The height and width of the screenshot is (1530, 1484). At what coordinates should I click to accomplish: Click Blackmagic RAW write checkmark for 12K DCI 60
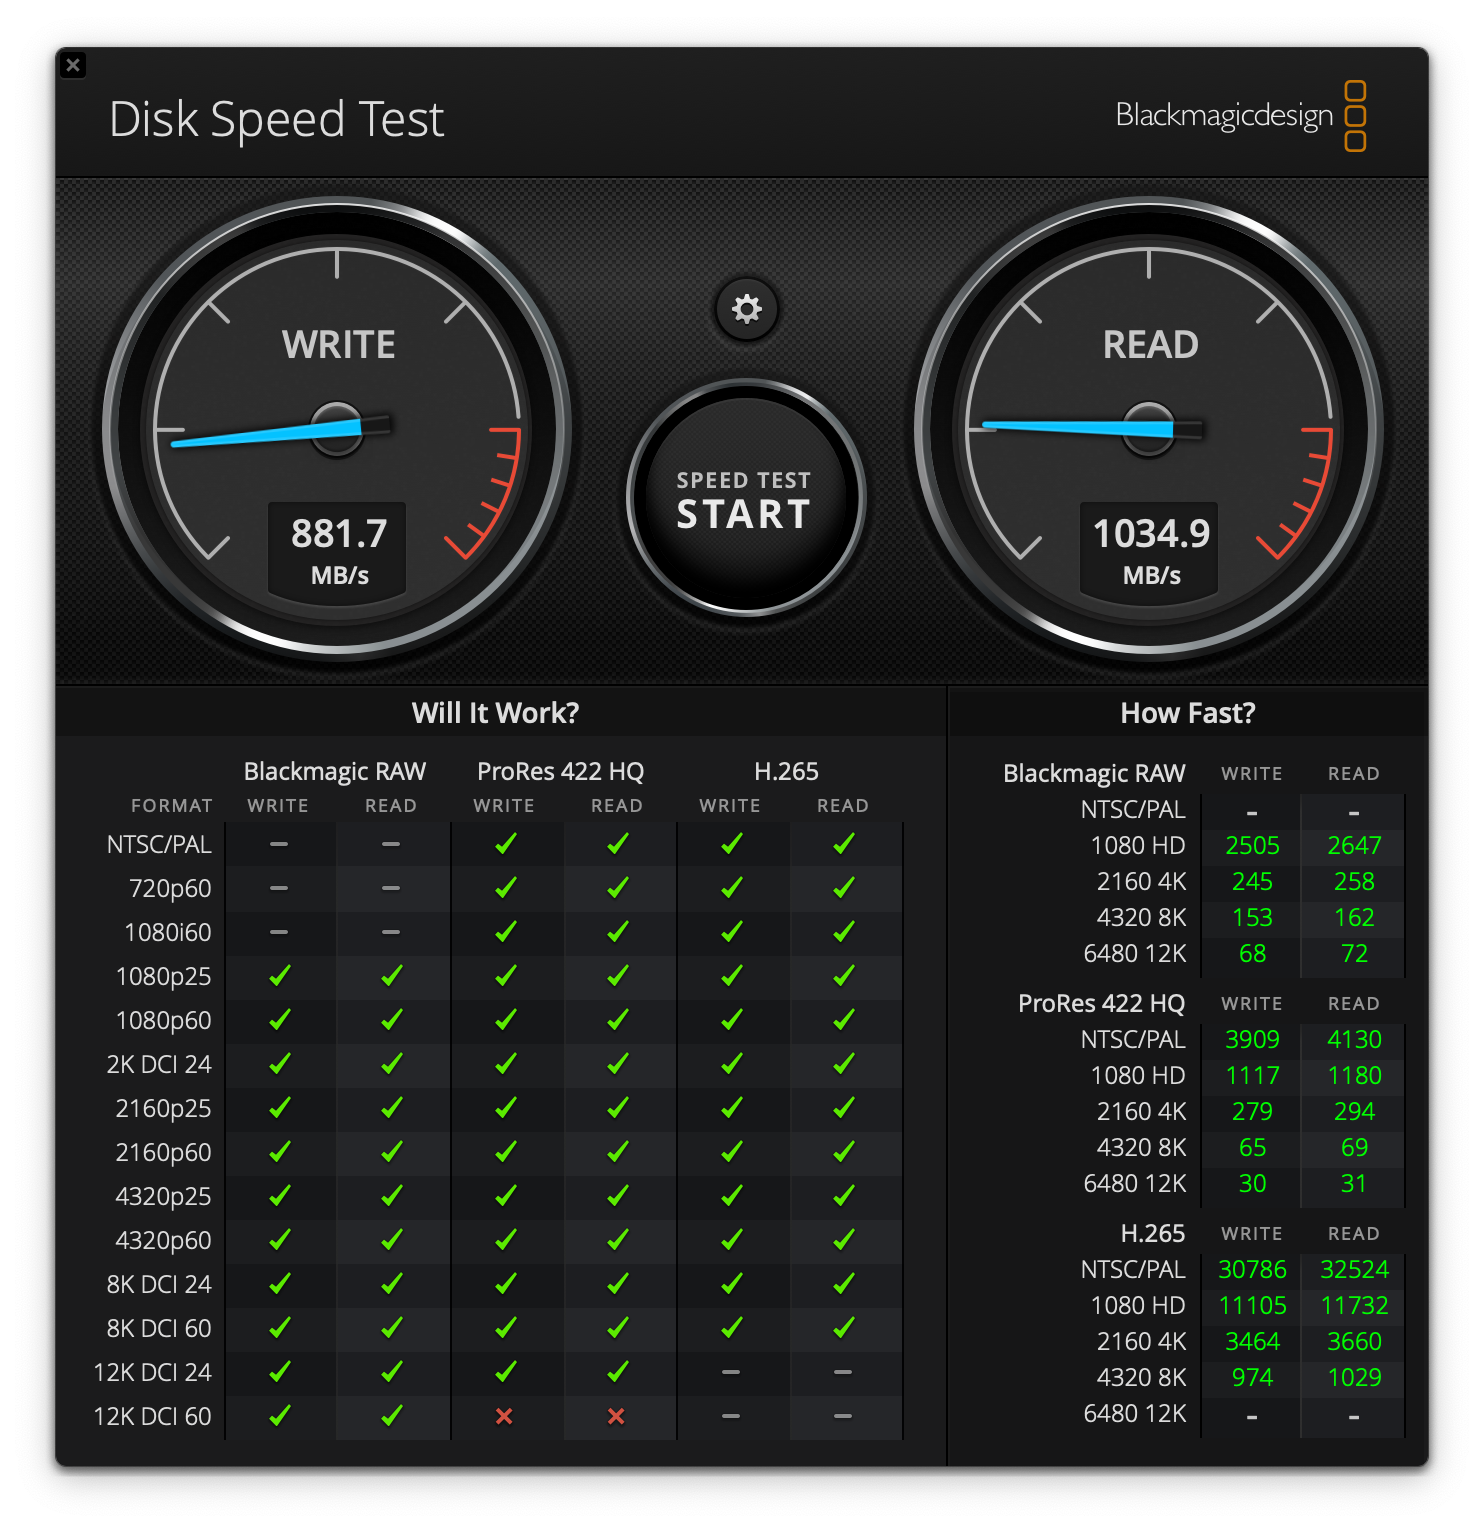click(x=280, y=1415)
